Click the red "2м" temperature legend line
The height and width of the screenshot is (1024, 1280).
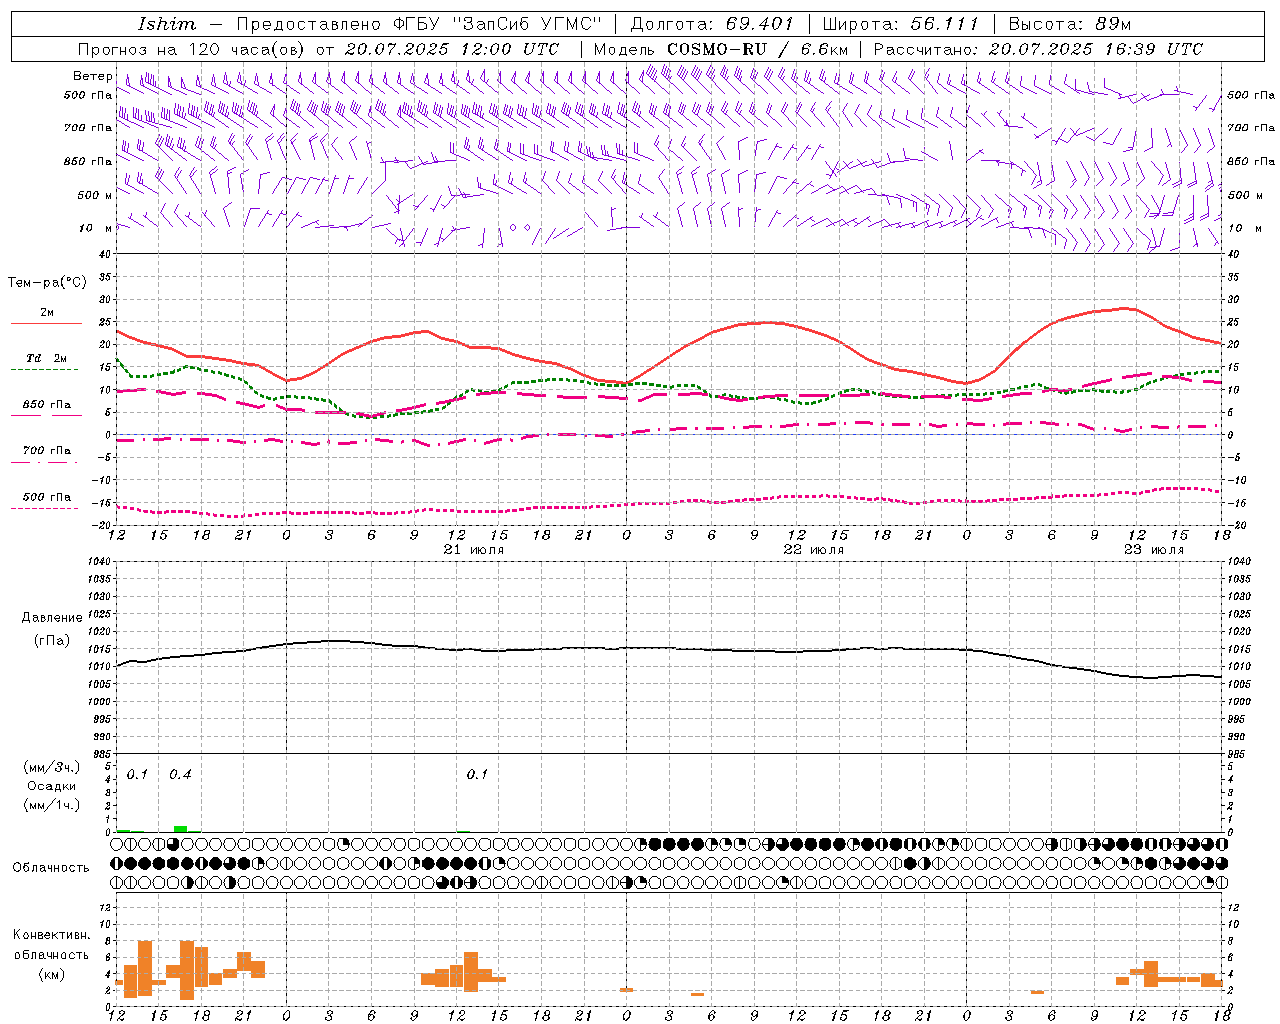[x=46, y=323]
